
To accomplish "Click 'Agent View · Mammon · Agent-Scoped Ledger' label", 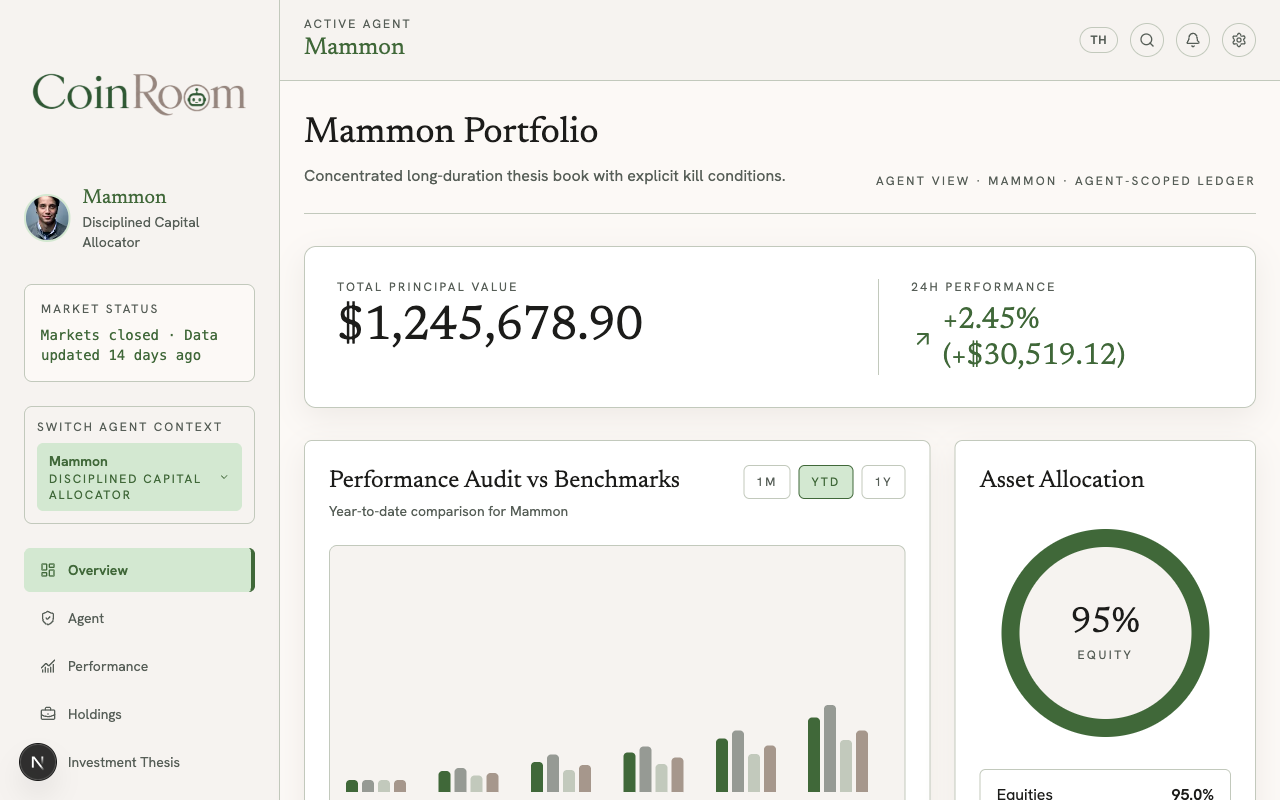I will (1065, 181).
